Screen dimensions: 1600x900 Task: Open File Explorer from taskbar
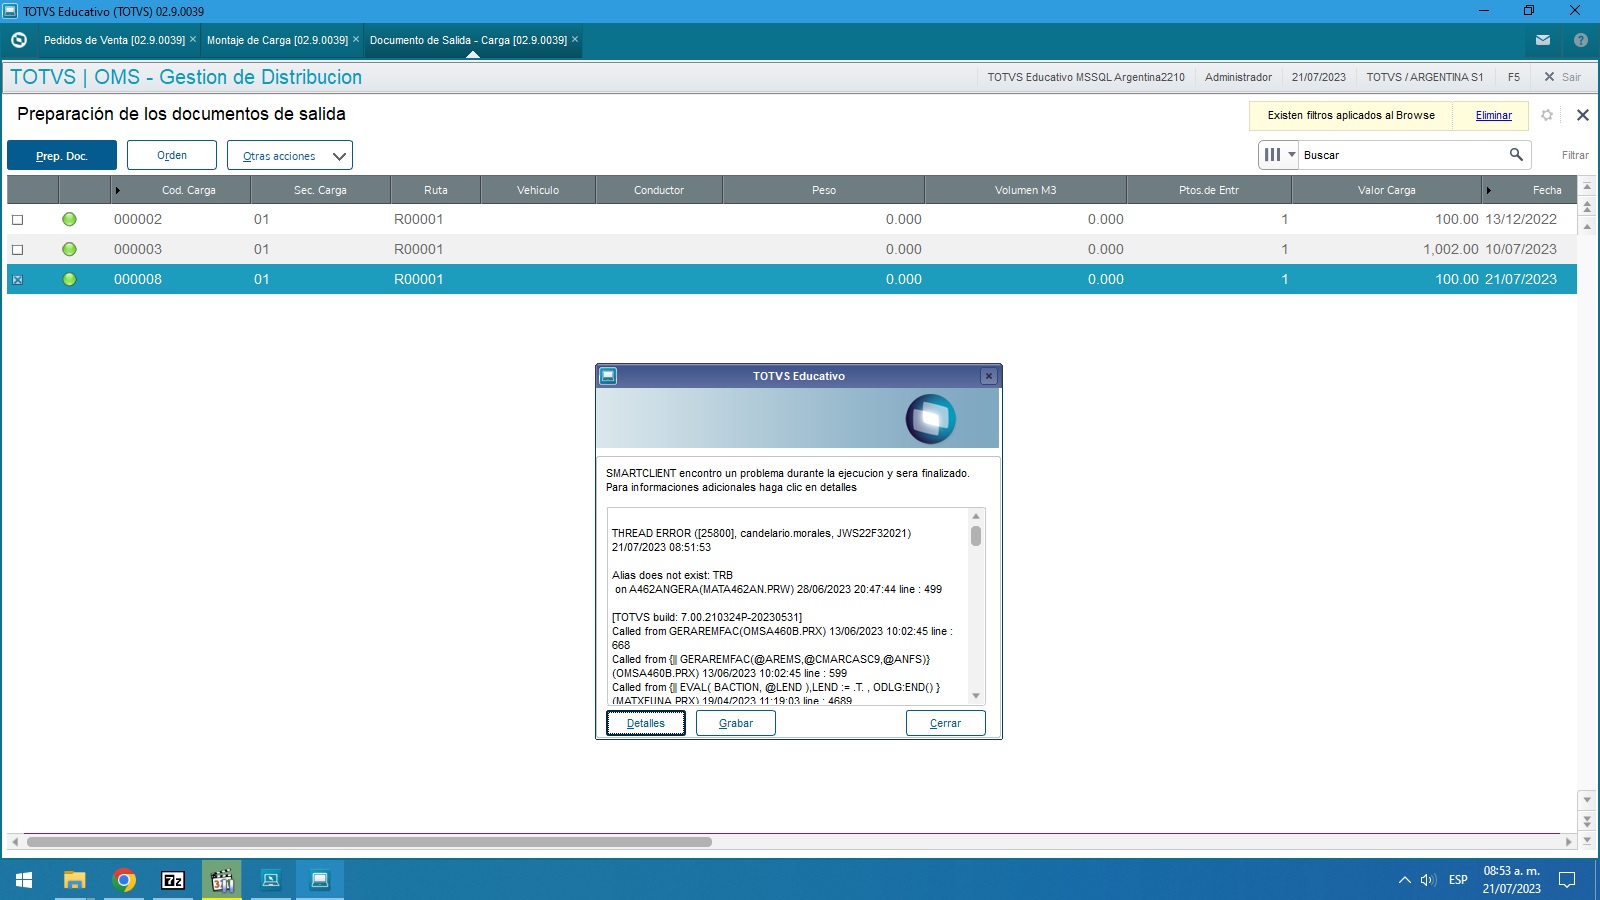[x=75, y=880]
